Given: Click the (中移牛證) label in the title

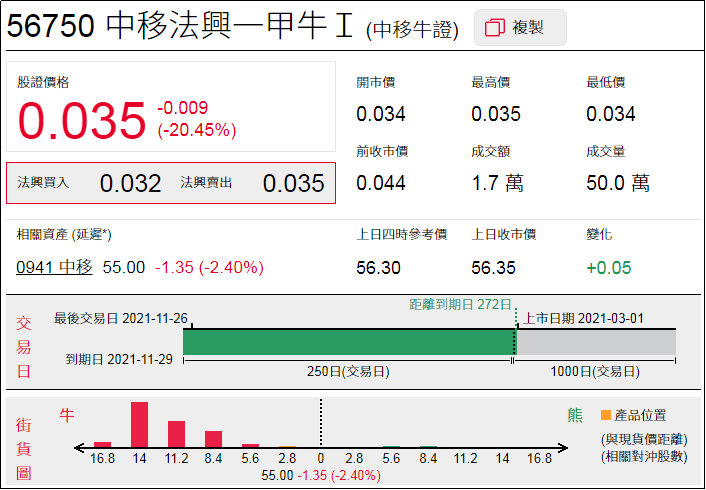Looking at the screenshot, I should [412, 30].
